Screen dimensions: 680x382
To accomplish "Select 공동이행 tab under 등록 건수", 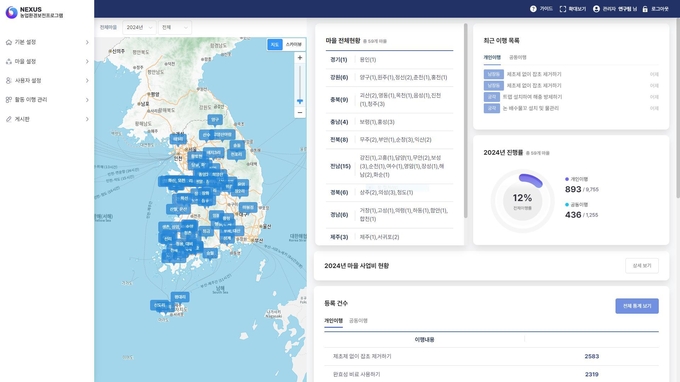I will [x=358, y=321].
